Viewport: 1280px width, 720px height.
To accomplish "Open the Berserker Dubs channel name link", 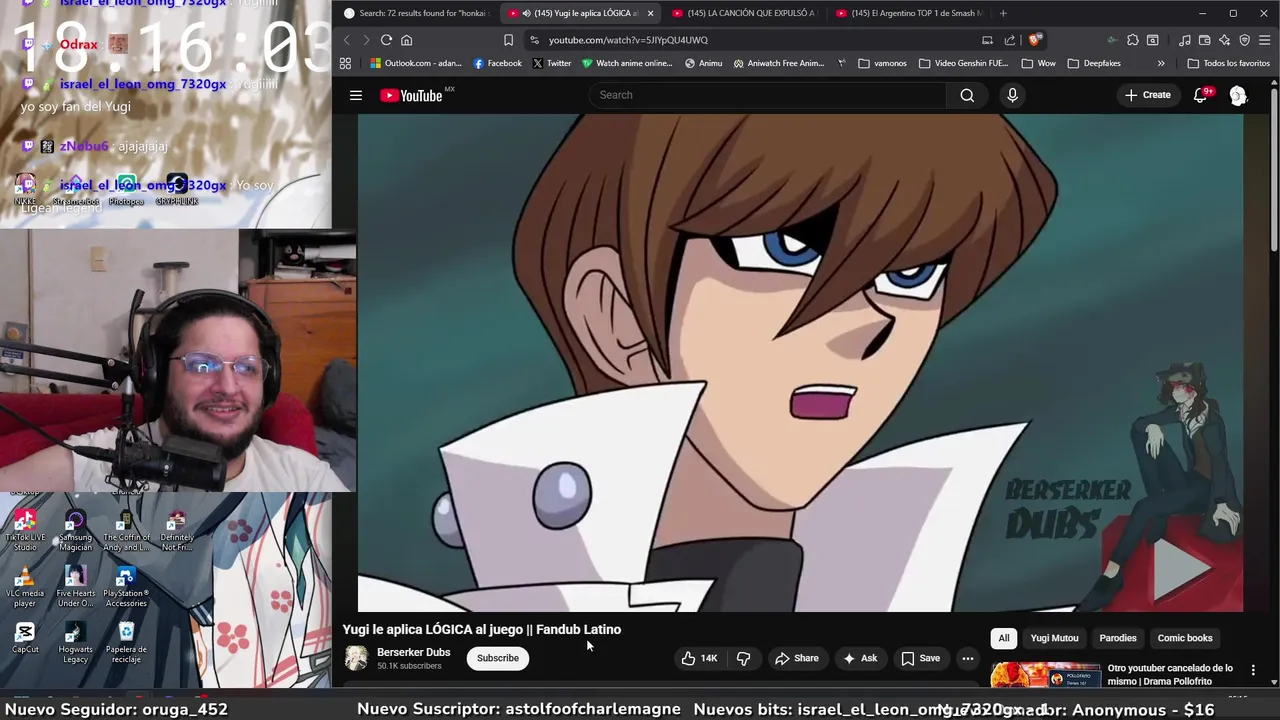I will pyautogui.click(x=413, y=652).
